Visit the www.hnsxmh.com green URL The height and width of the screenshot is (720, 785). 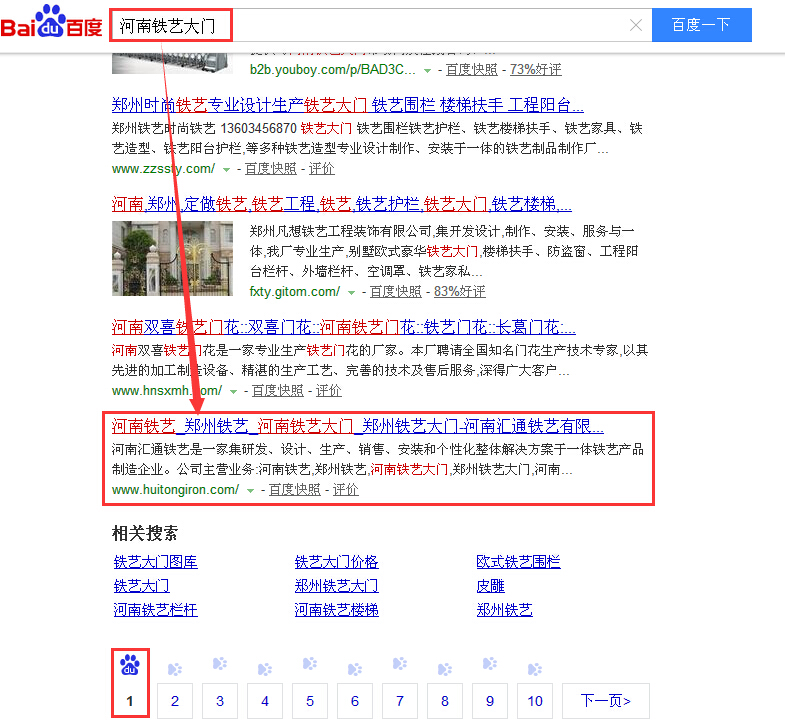click(167, 391)
